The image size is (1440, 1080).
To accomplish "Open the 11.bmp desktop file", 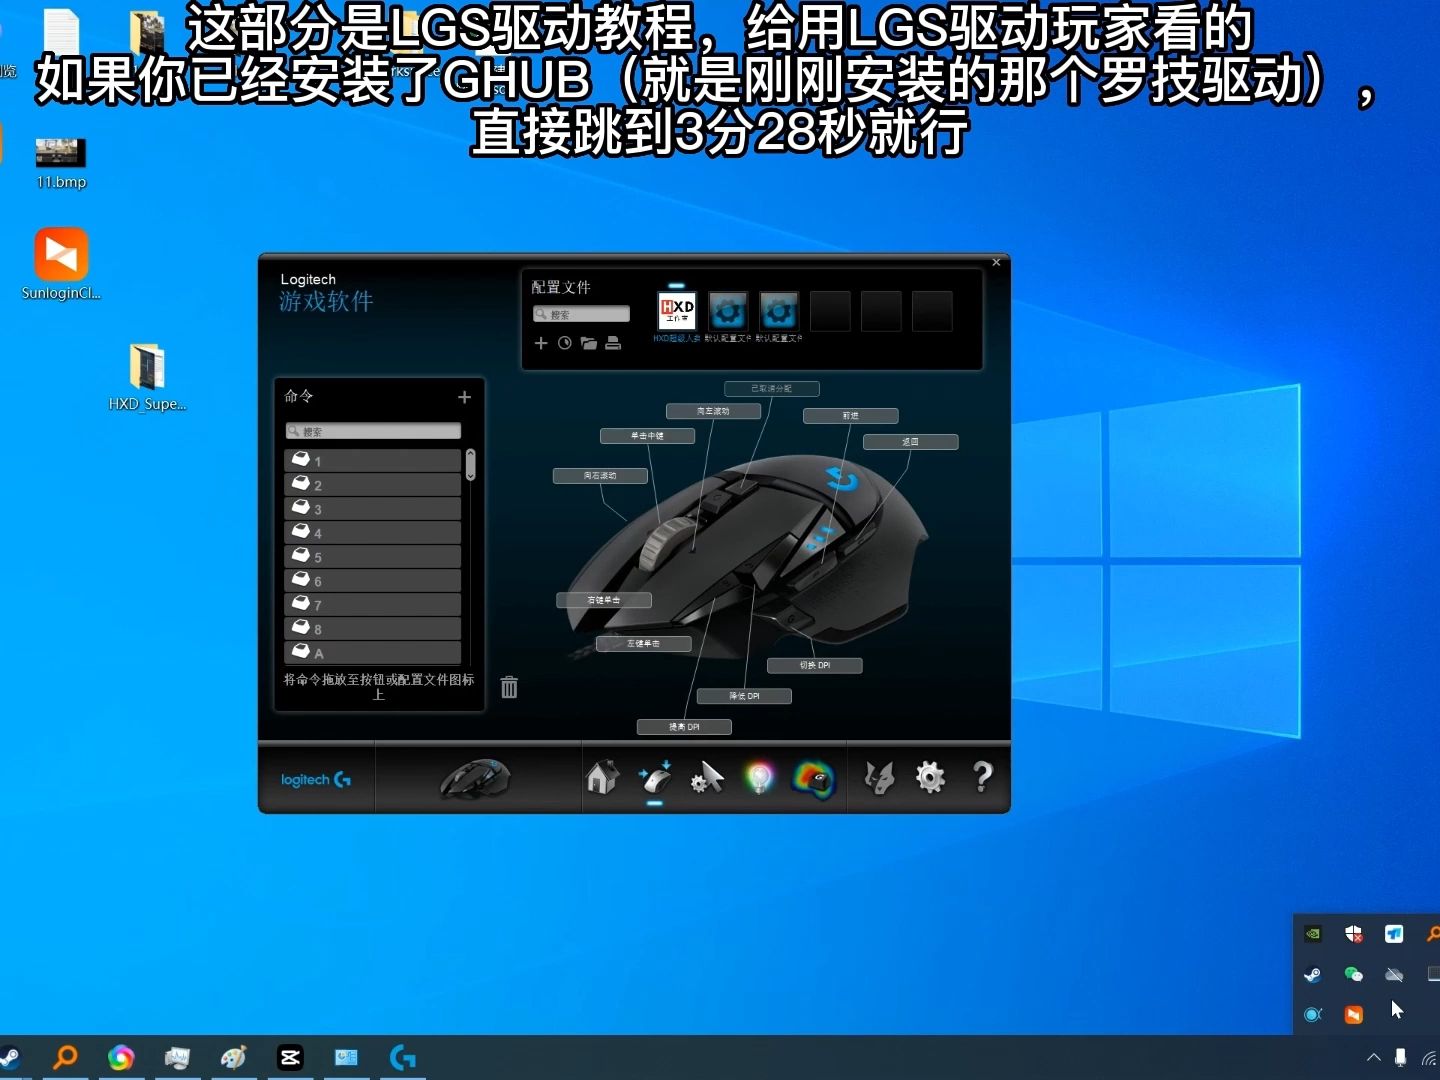I will coord(61,163).
